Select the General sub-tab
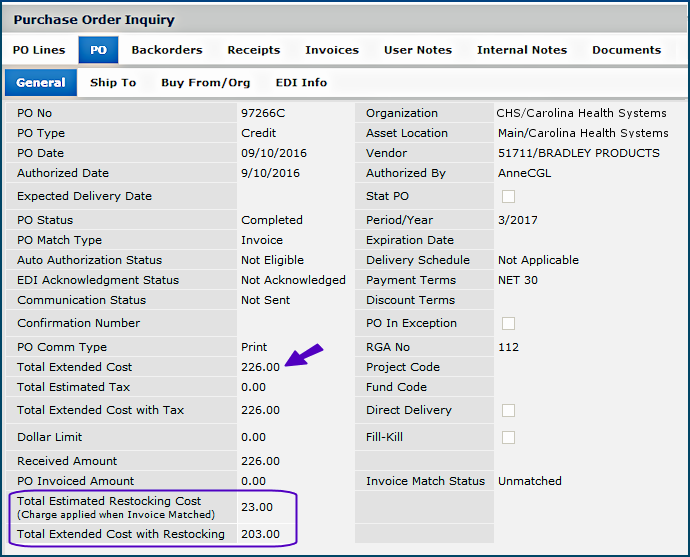Viewport: 690px width, 557px height. (x=41, y=83)
